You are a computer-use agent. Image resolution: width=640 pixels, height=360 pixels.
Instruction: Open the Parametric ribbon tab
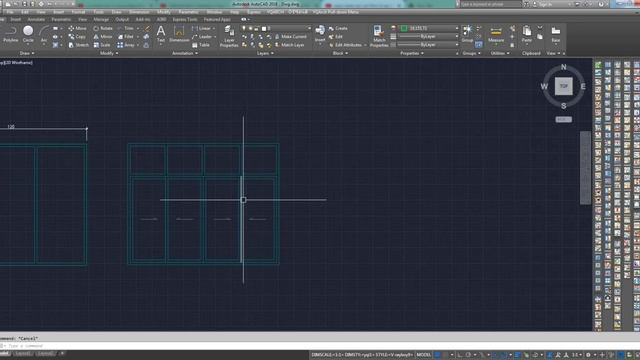pyautogui.click(x=61, y=19)
